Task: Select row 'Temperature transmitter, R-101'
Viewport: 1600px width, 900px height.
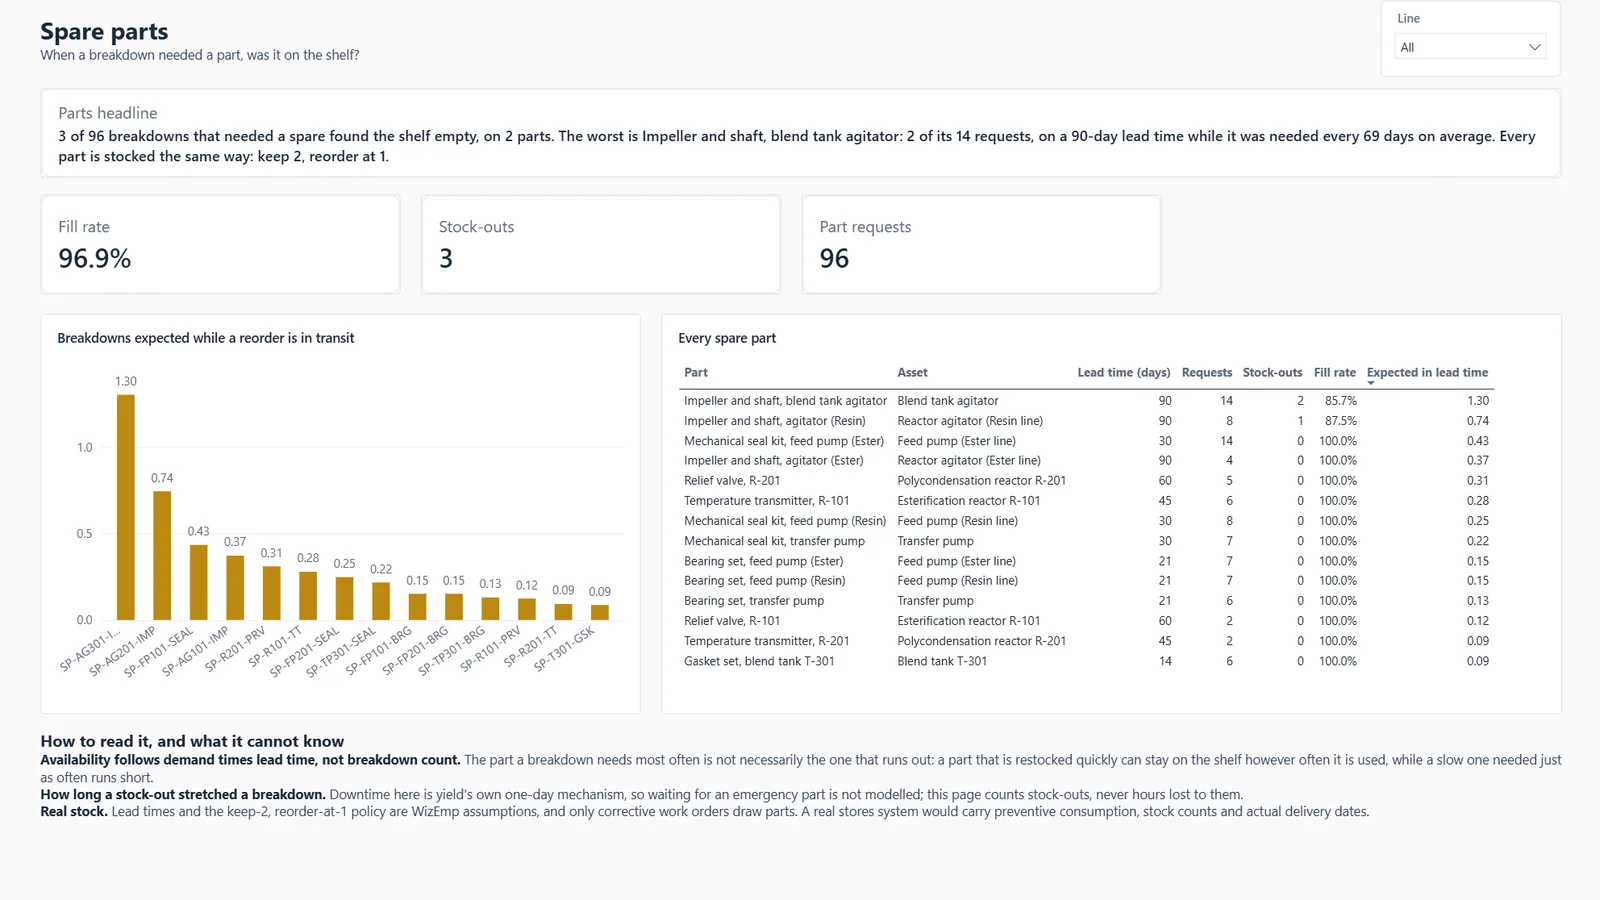Action: (1086, 501)
